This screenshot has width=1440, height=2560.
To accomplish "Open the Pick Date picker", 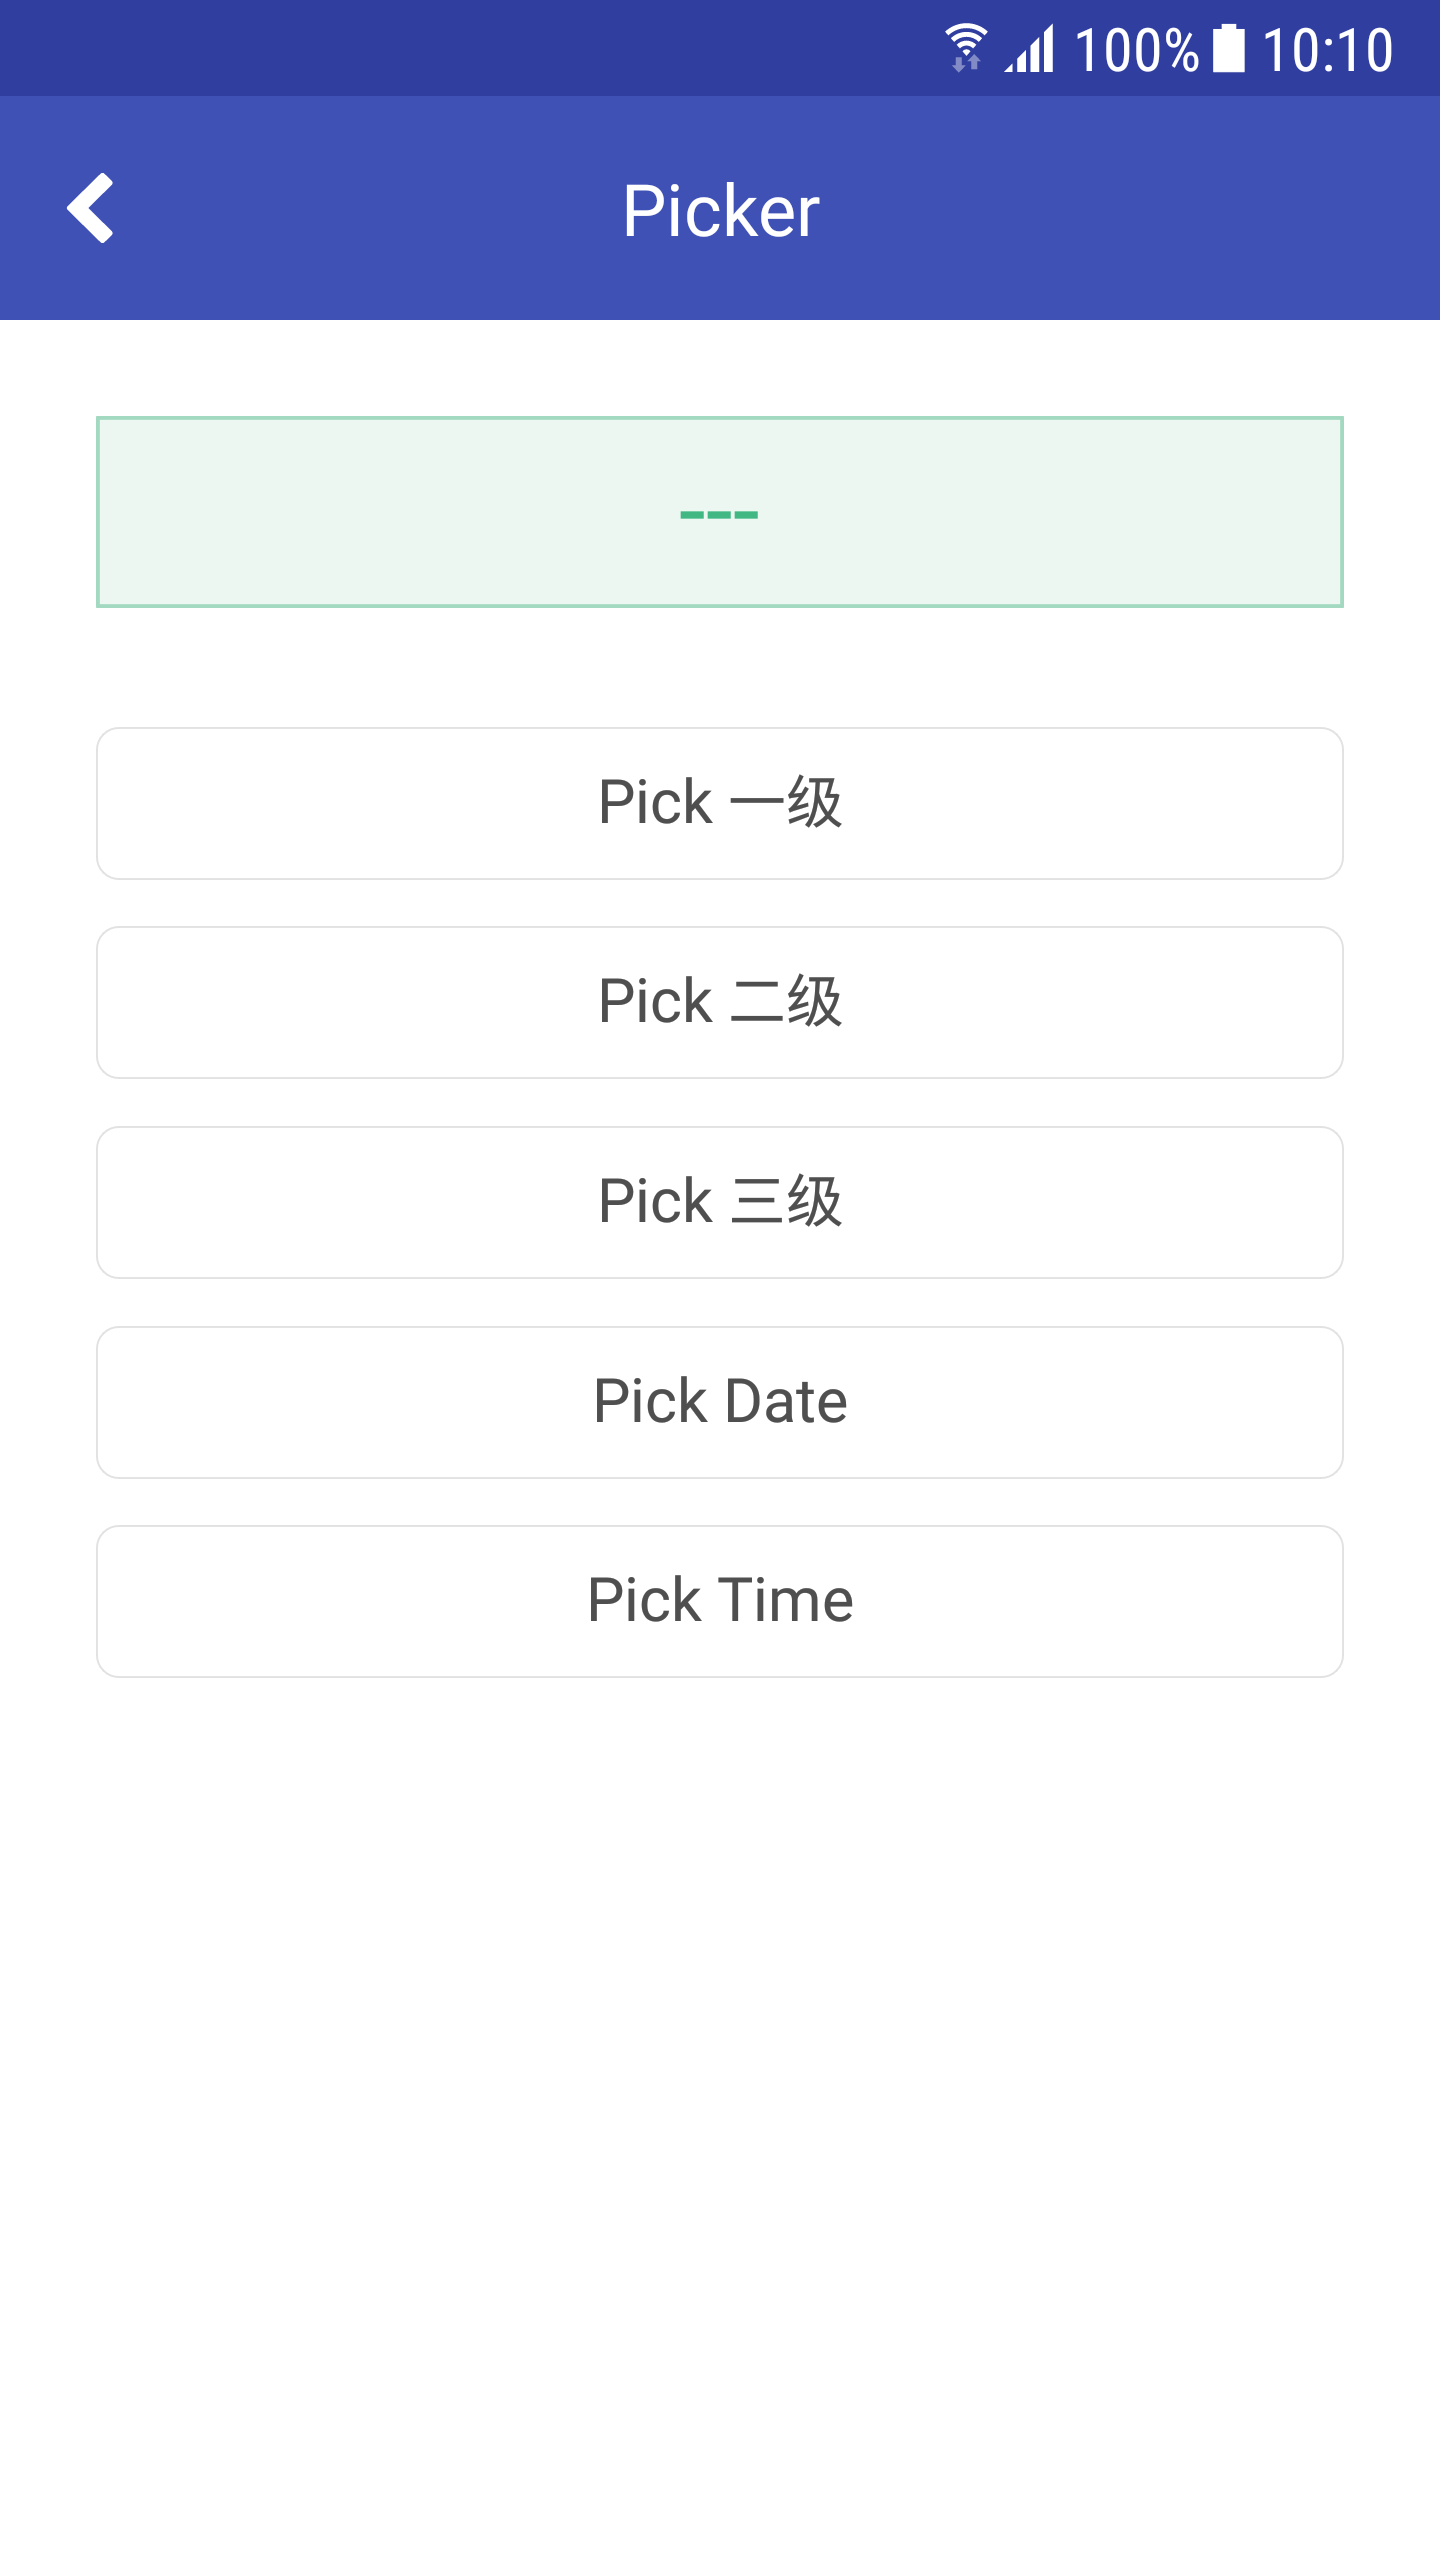I will click(x=720, y=1402).
